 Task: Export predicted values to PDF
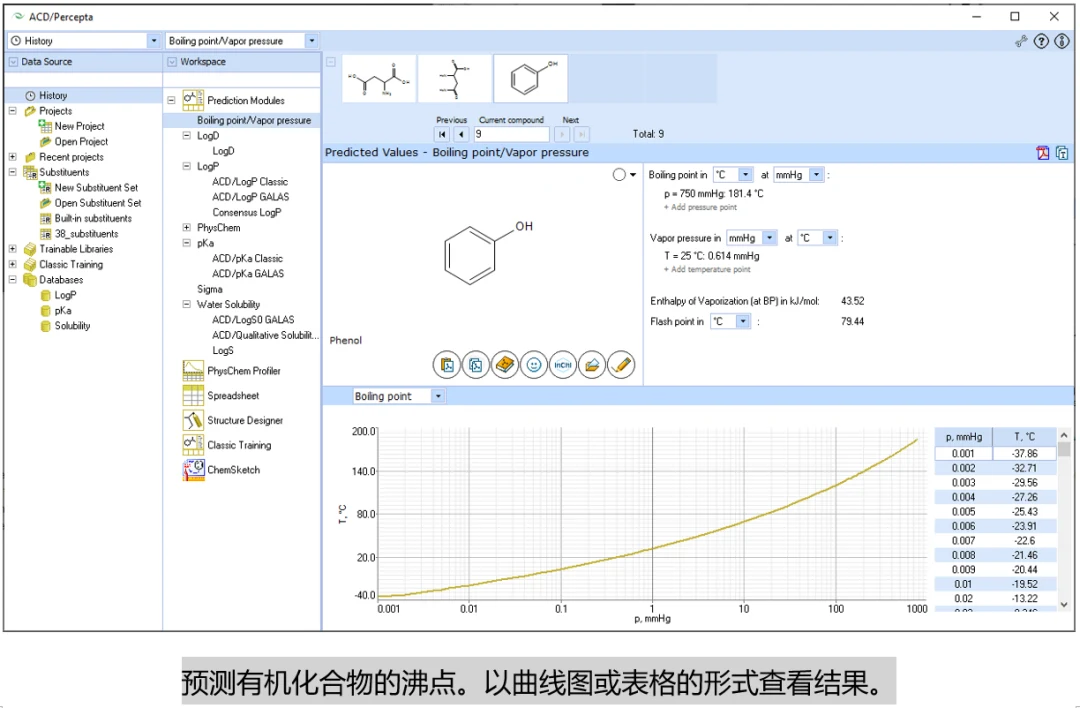click(x=1043, y=153)
